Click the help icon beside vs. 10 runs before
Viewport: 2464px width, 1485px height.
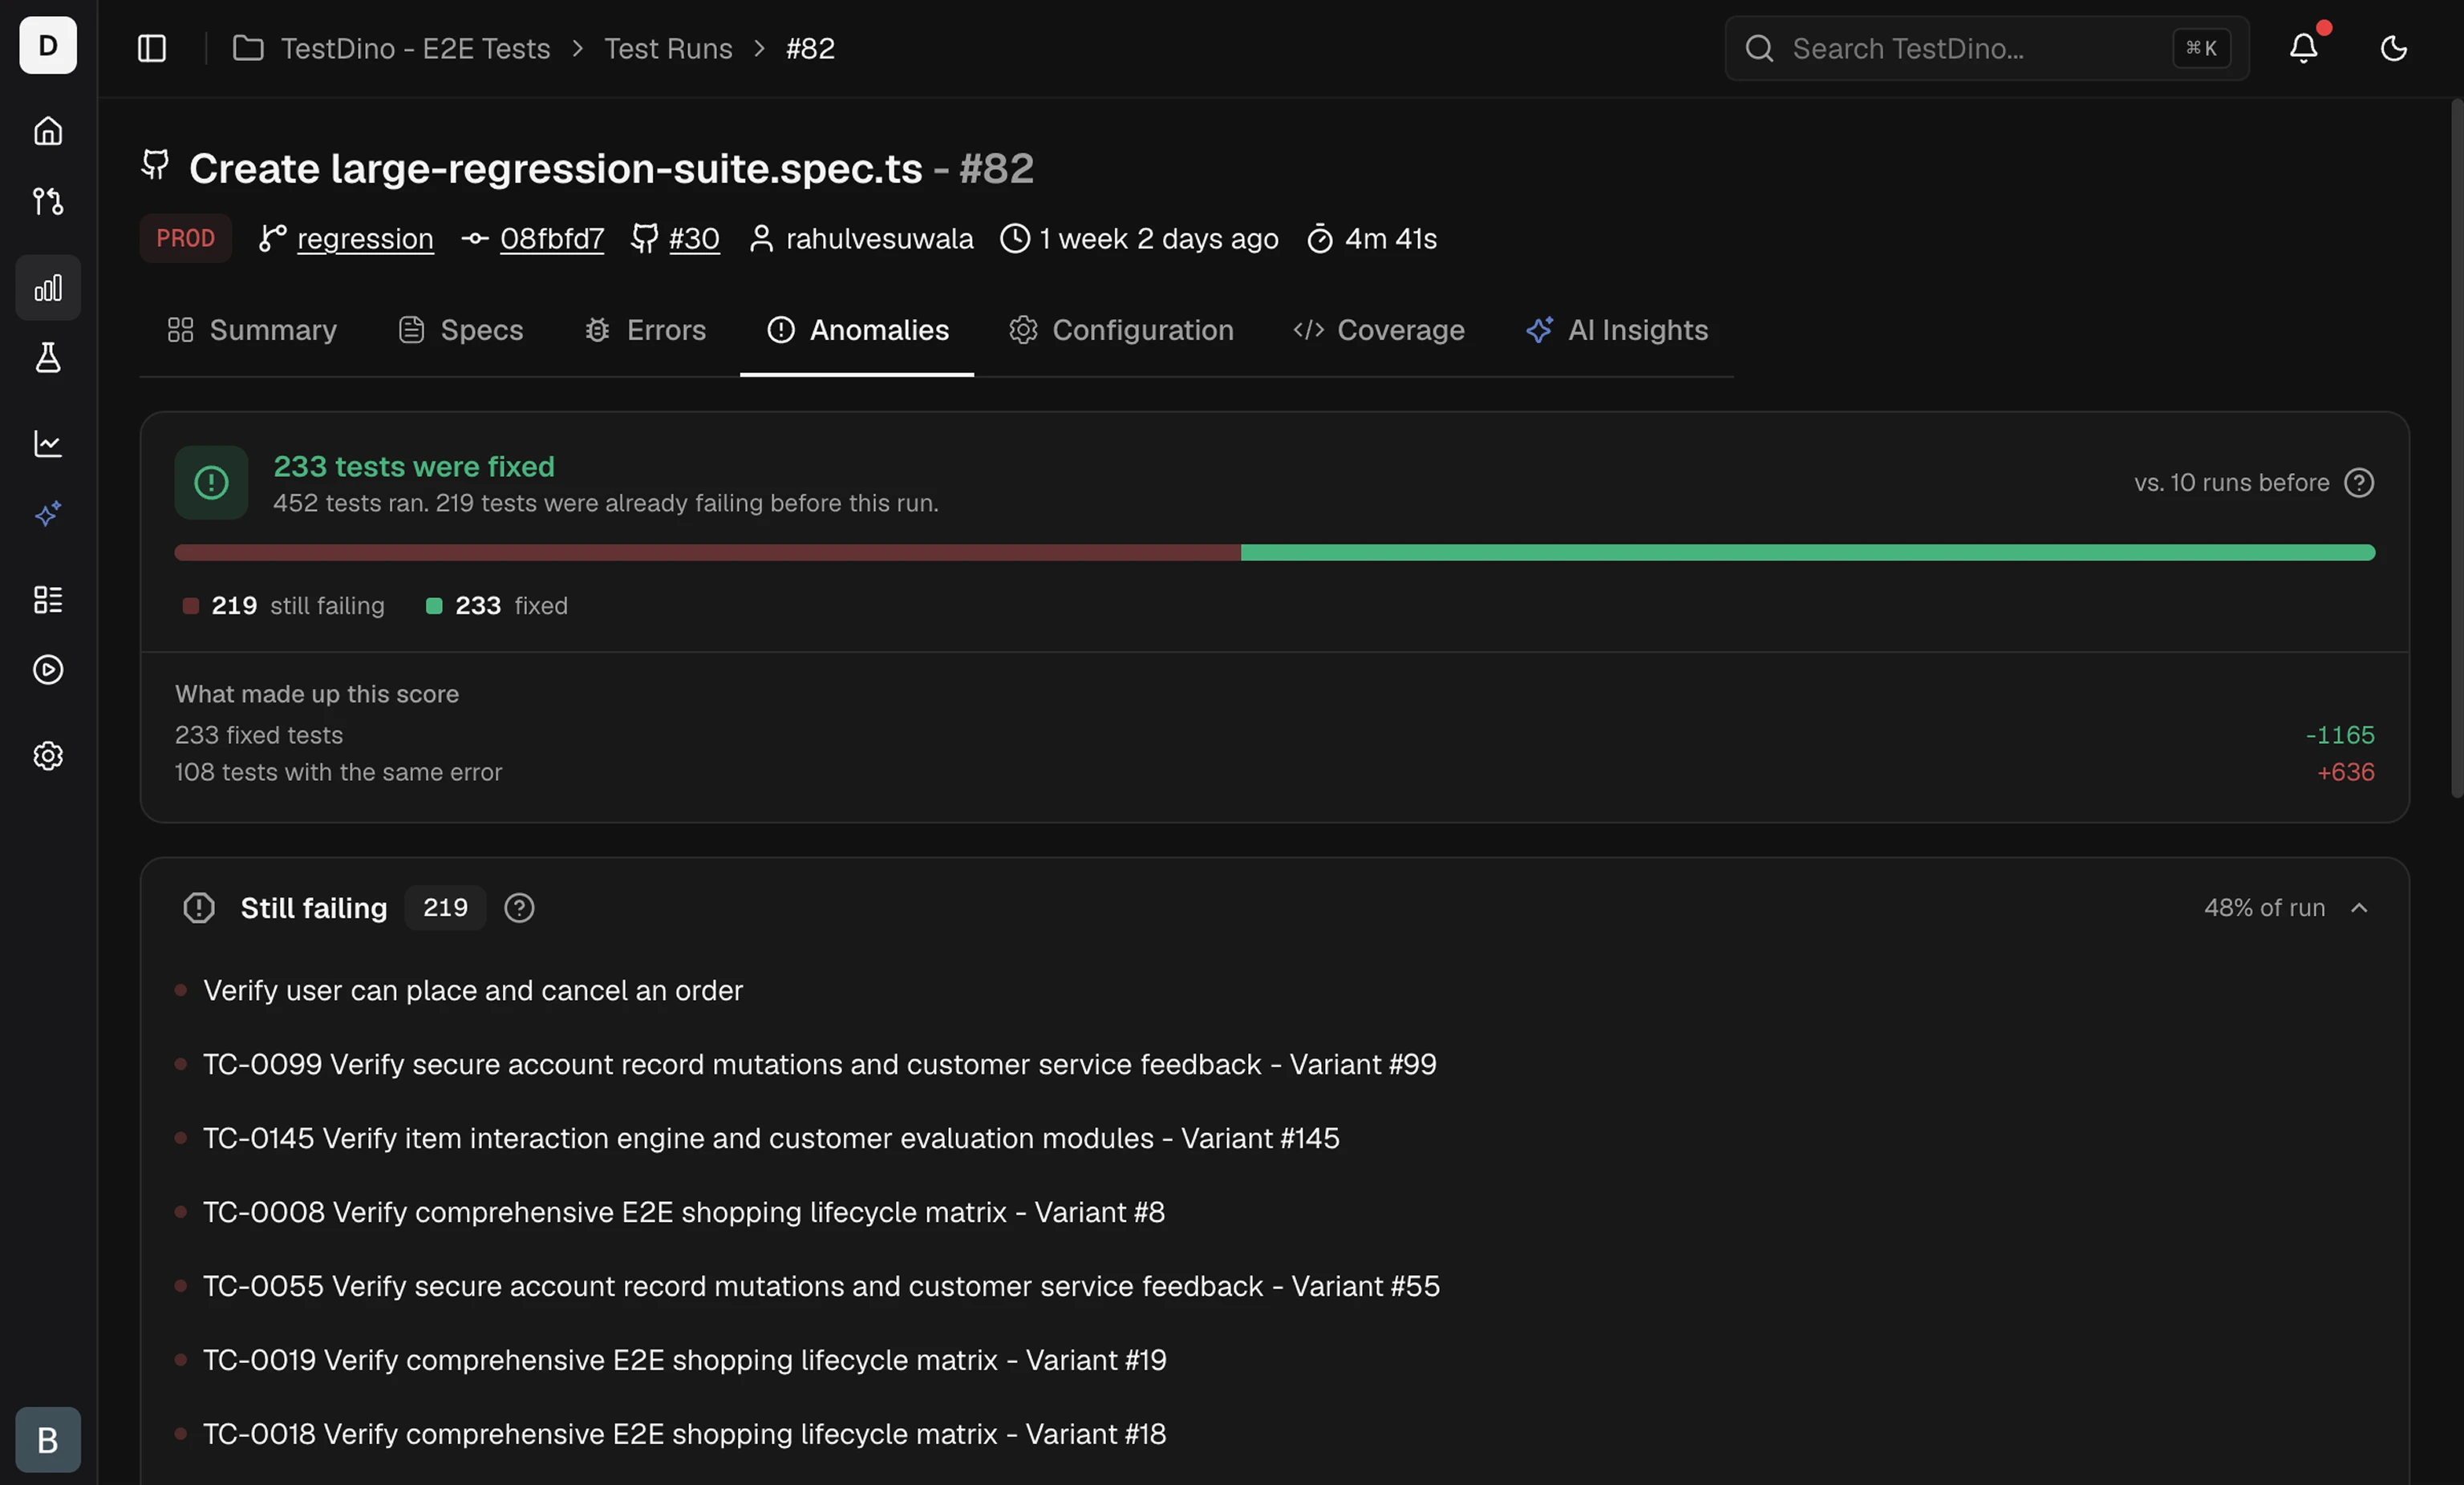tap(2359, 483)
